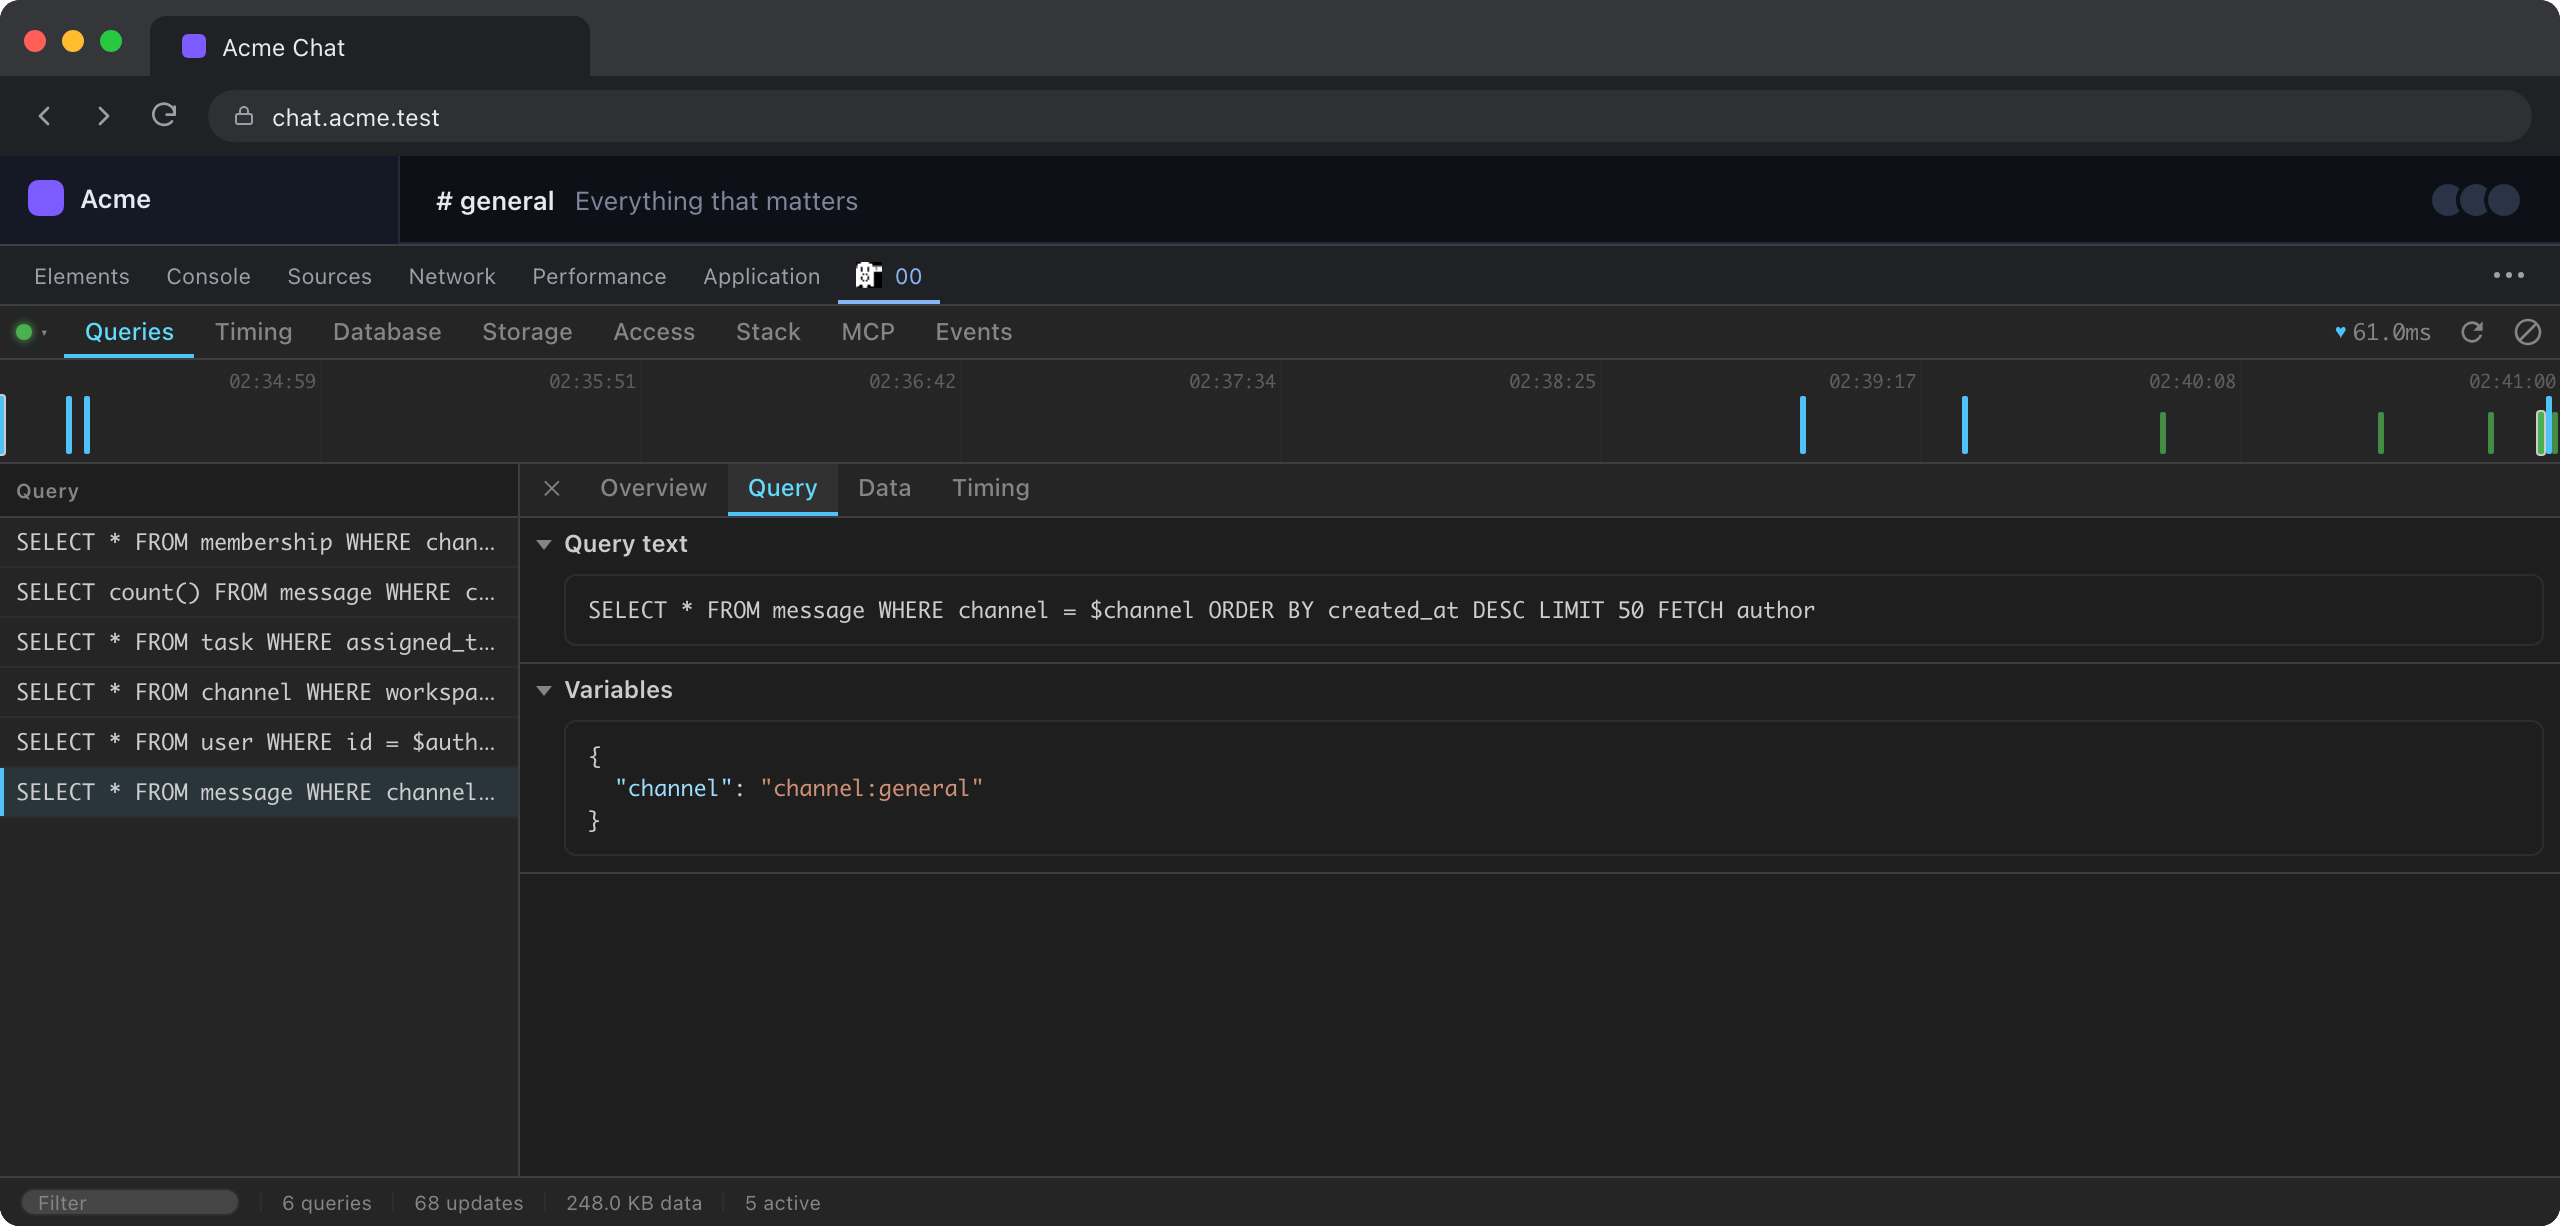Collapse the Variables section
2560x1226 pixels.
point(544,690)
